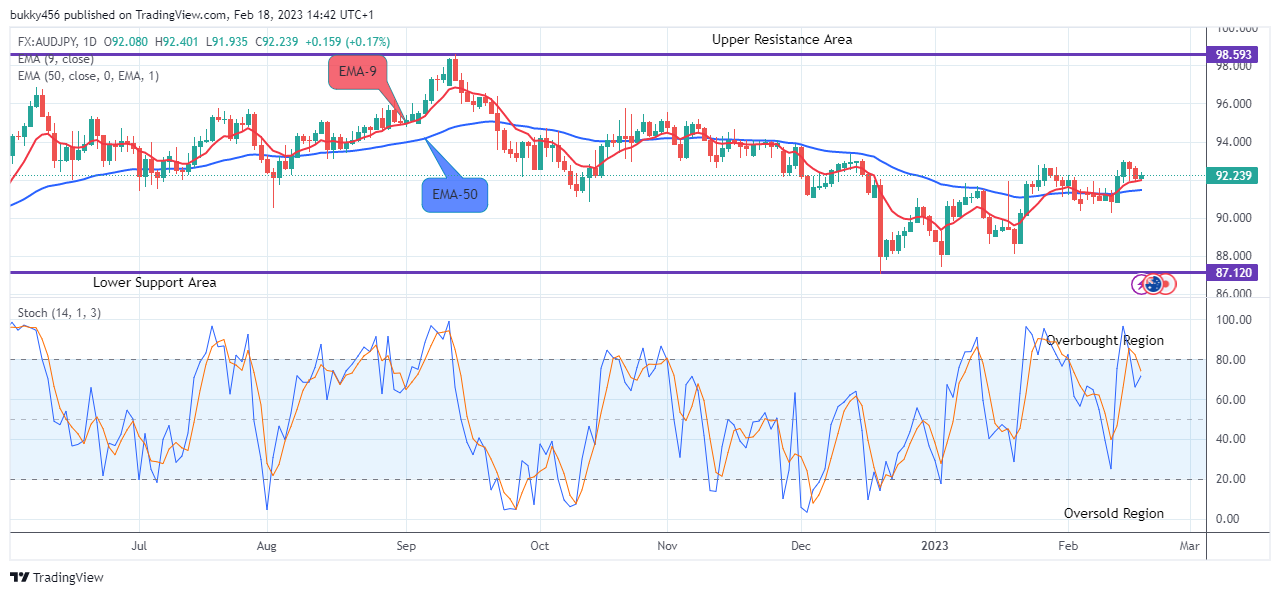
Task: Click the red EMA-9 callout bubble
Action: [x=359, y=71]
